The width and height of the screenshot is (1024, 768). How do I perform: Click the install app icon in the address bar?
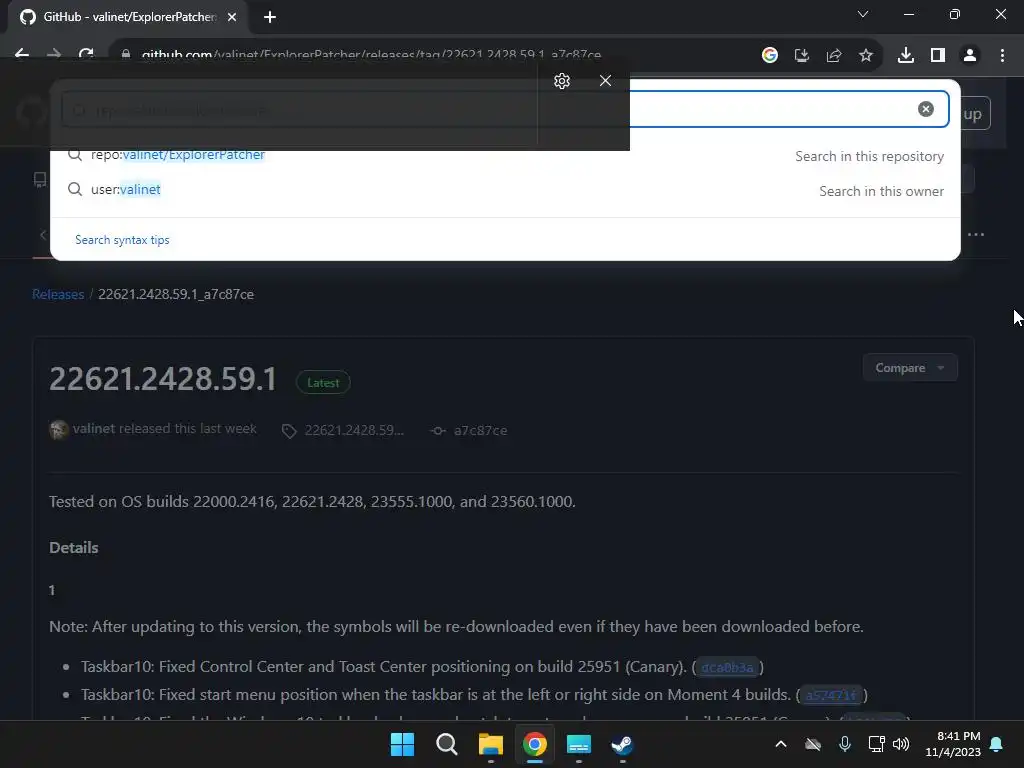tap(801, 56)
